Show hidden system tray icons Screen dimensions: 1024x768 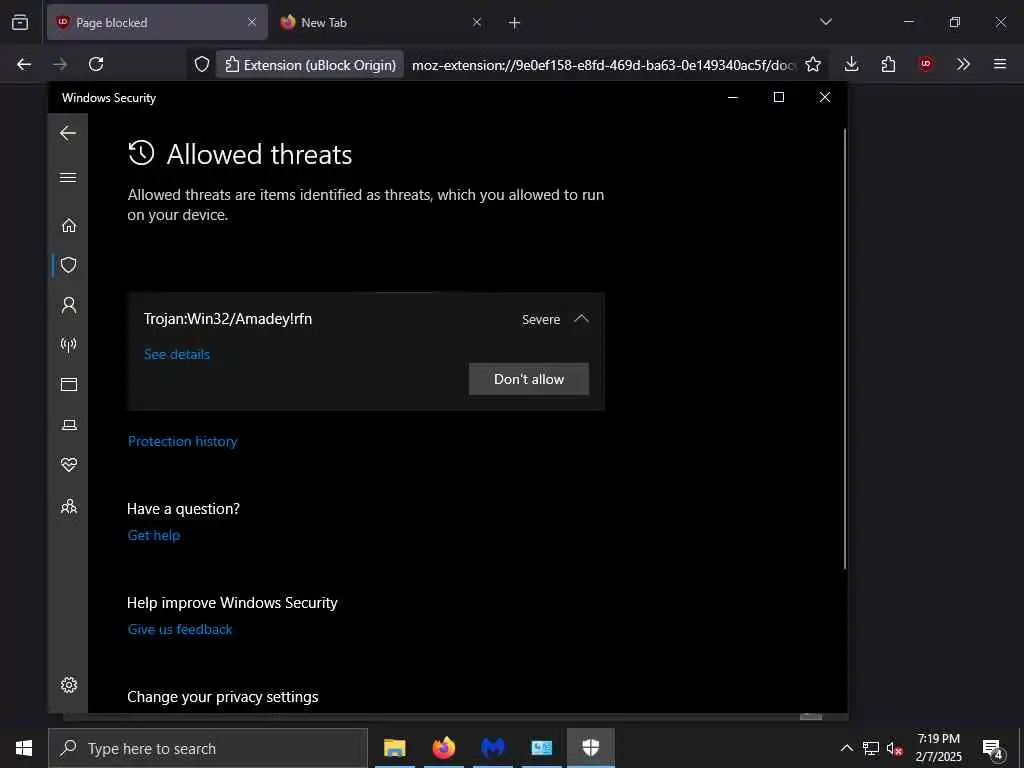coord(846,748)
